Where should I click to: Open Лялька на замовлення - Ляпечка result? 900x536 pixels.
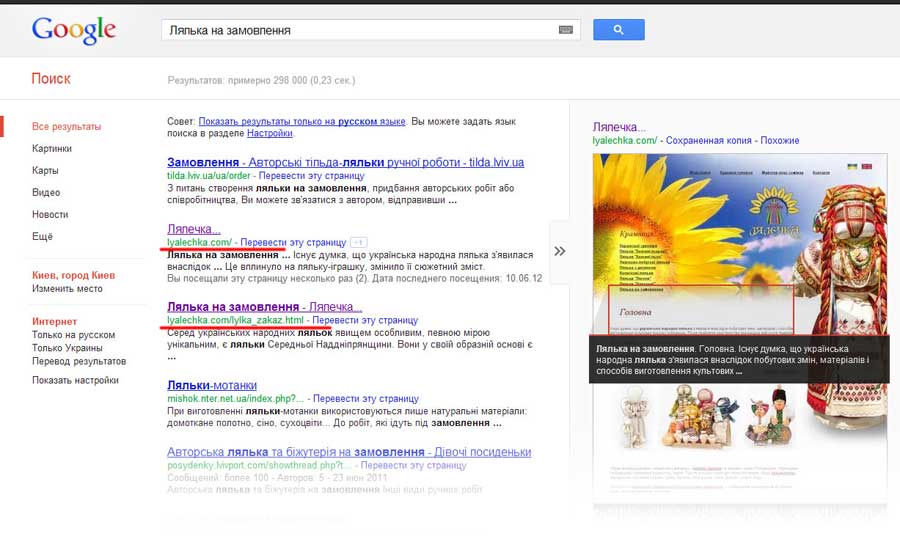tap(265, 307)
